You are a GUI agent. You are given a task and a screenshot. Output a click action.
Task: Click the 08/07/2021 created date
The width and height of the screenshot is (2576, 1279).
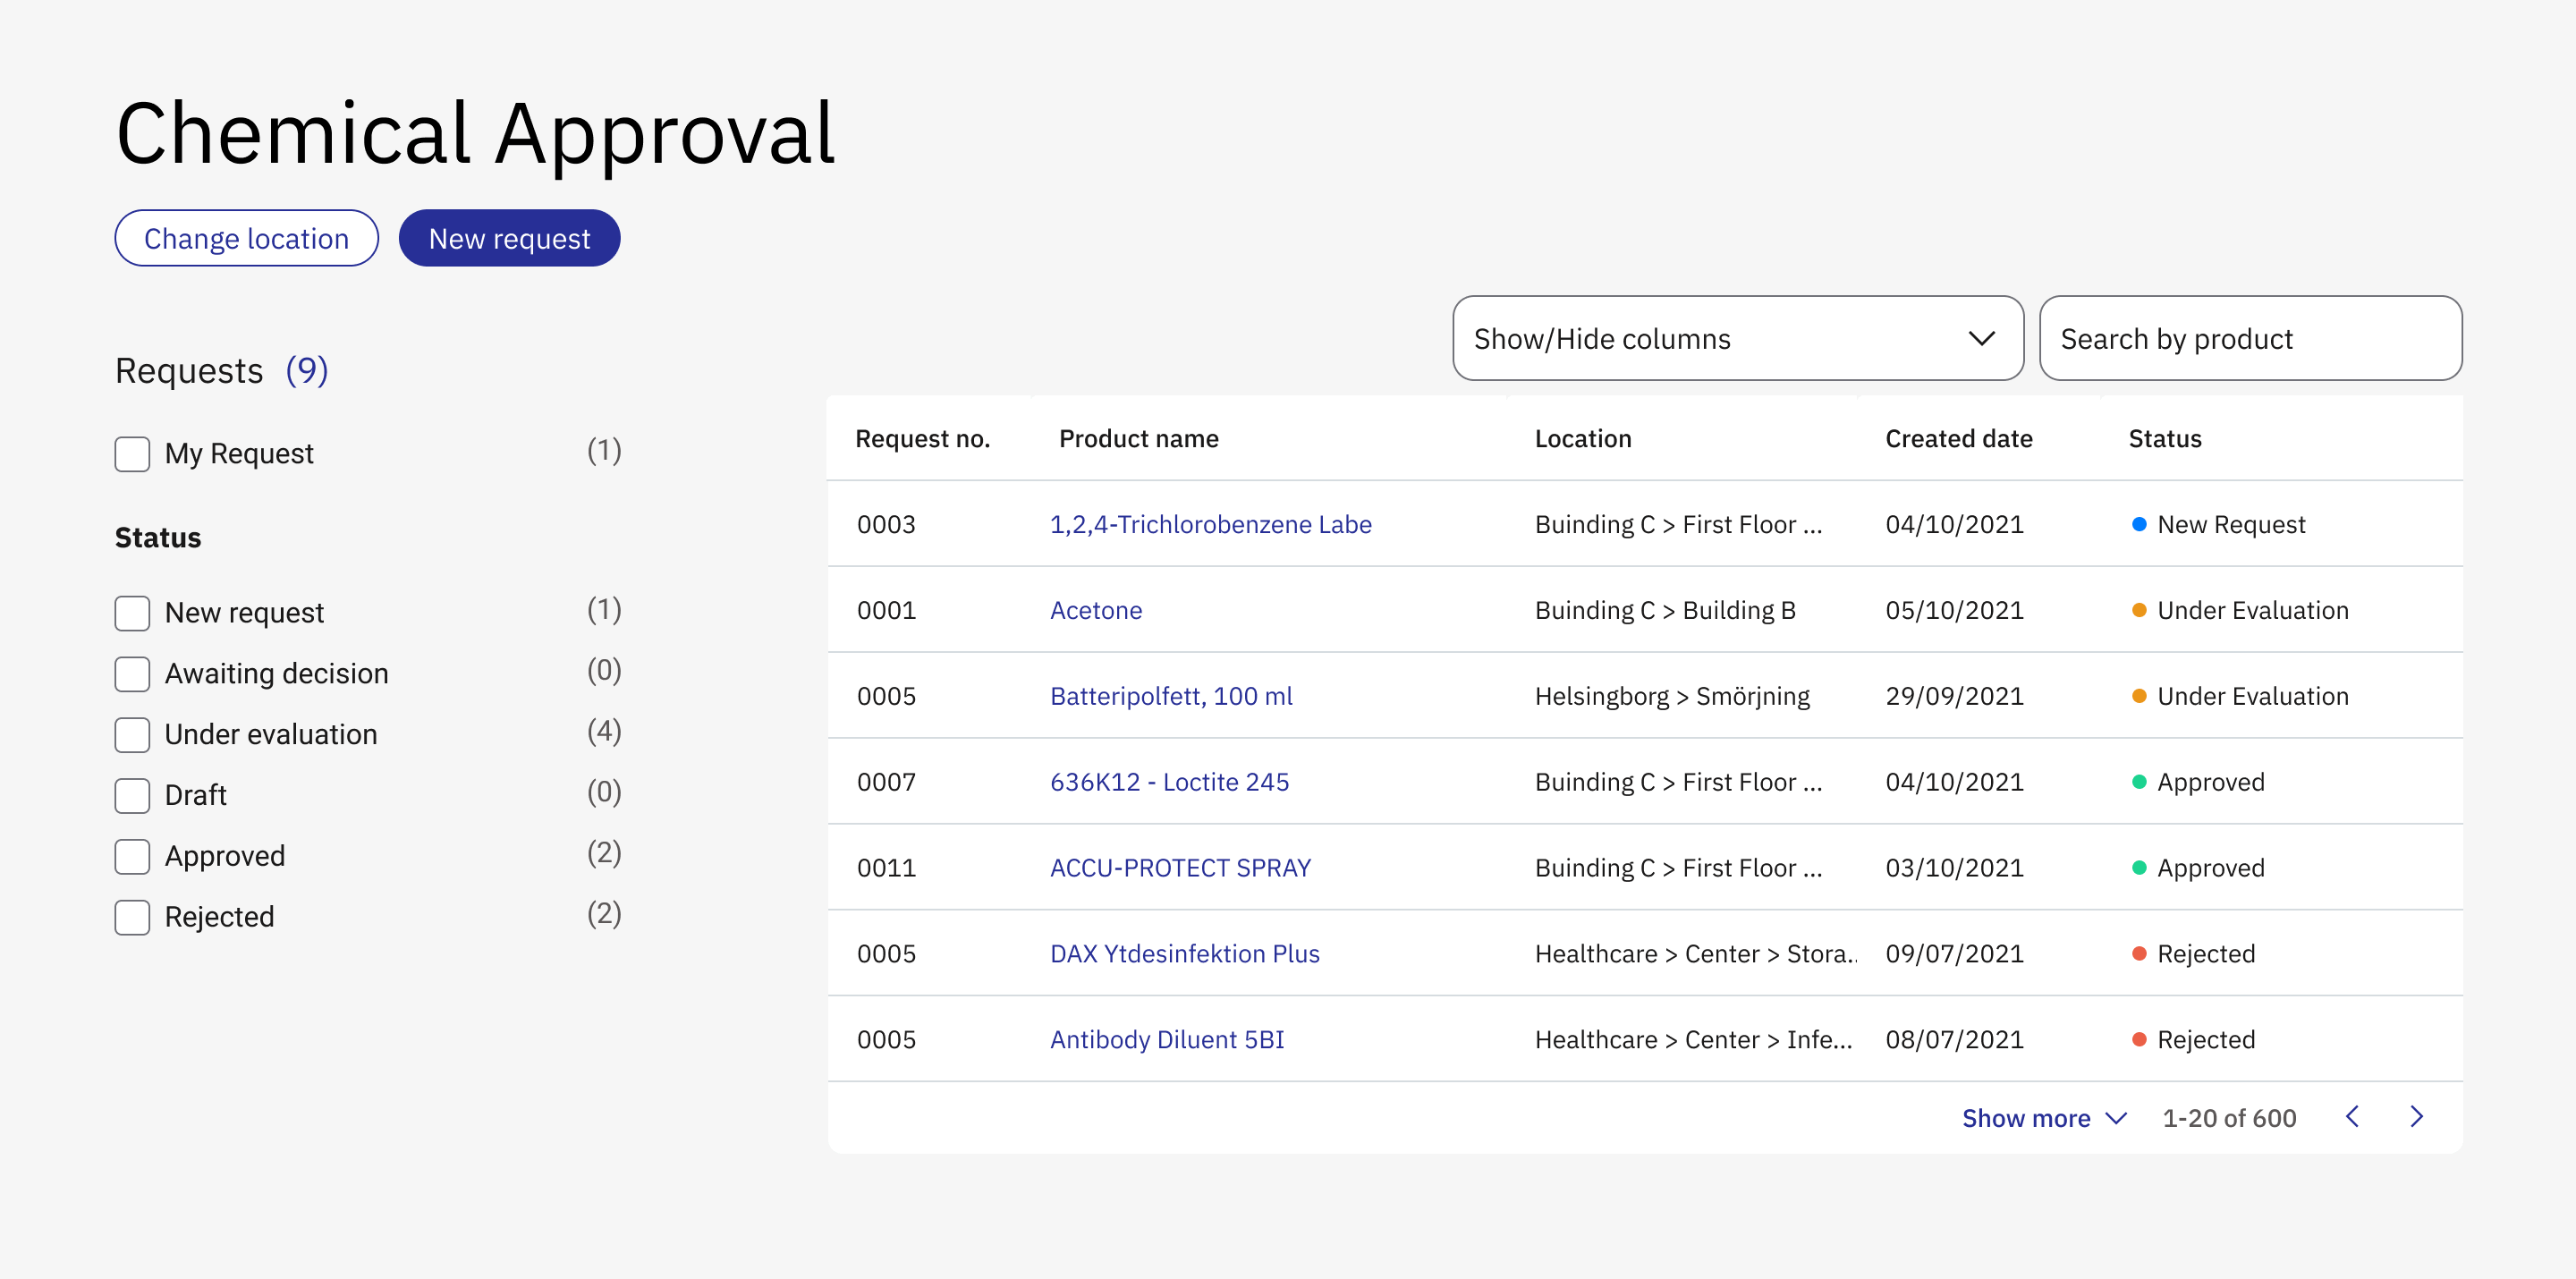pyautogui.click(x=1954, y=1041)
